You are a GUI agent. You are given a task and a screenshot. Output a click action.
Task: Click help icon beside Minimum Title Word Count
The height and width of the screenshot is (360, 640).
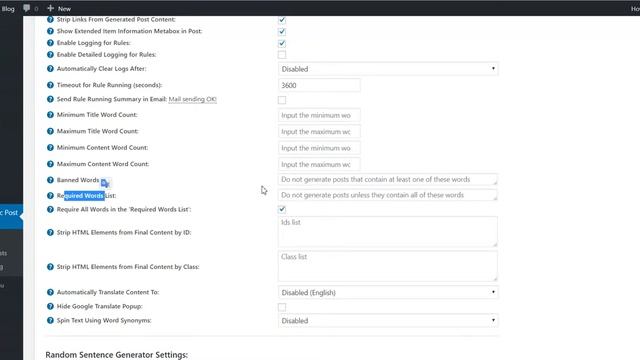50,115
